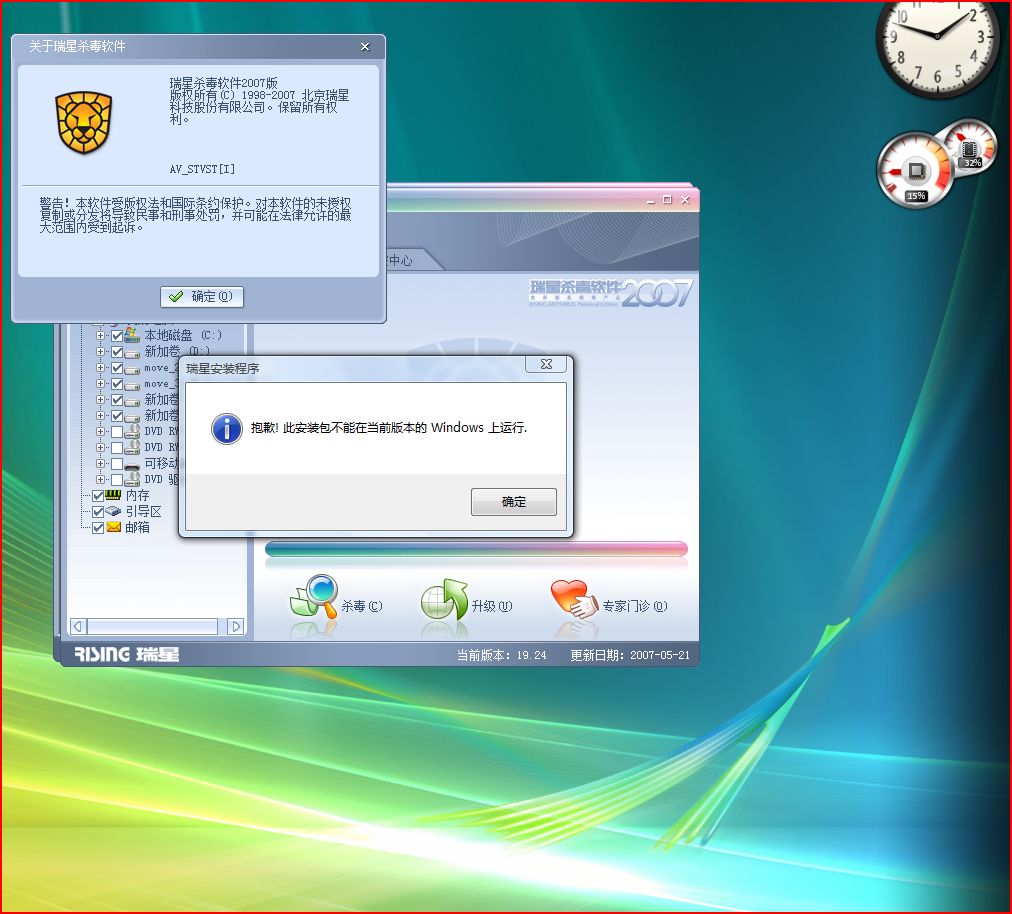Viewport: 1012px width, 914px height.
Task: Click the 当前版本: 19.24 status text
Action: [501, 655]
